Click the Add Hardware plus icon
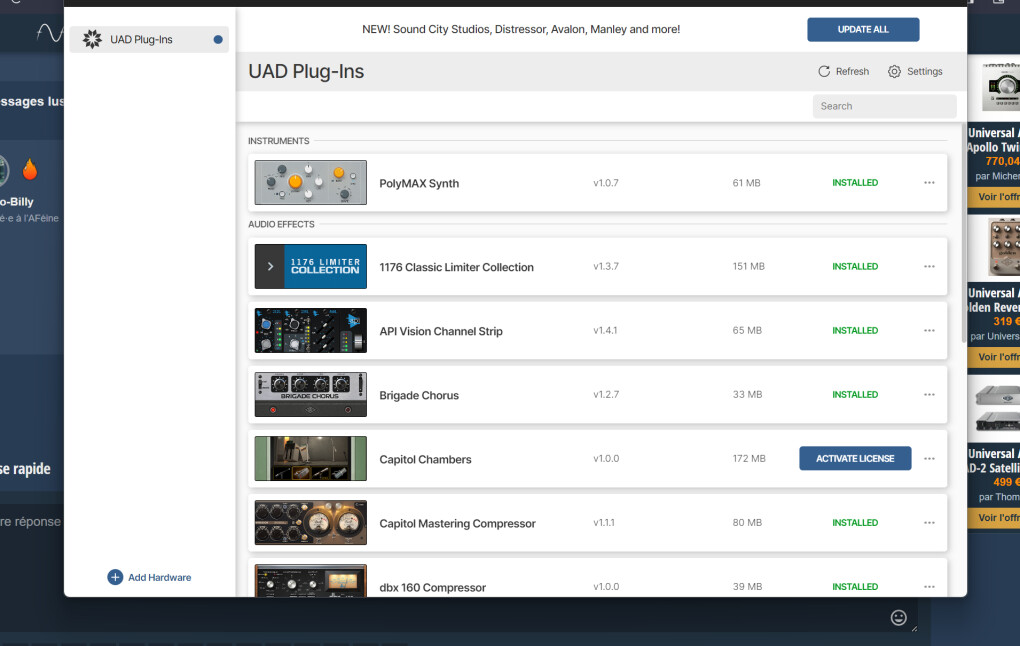 pyautogui.click(x=115, y=577)
